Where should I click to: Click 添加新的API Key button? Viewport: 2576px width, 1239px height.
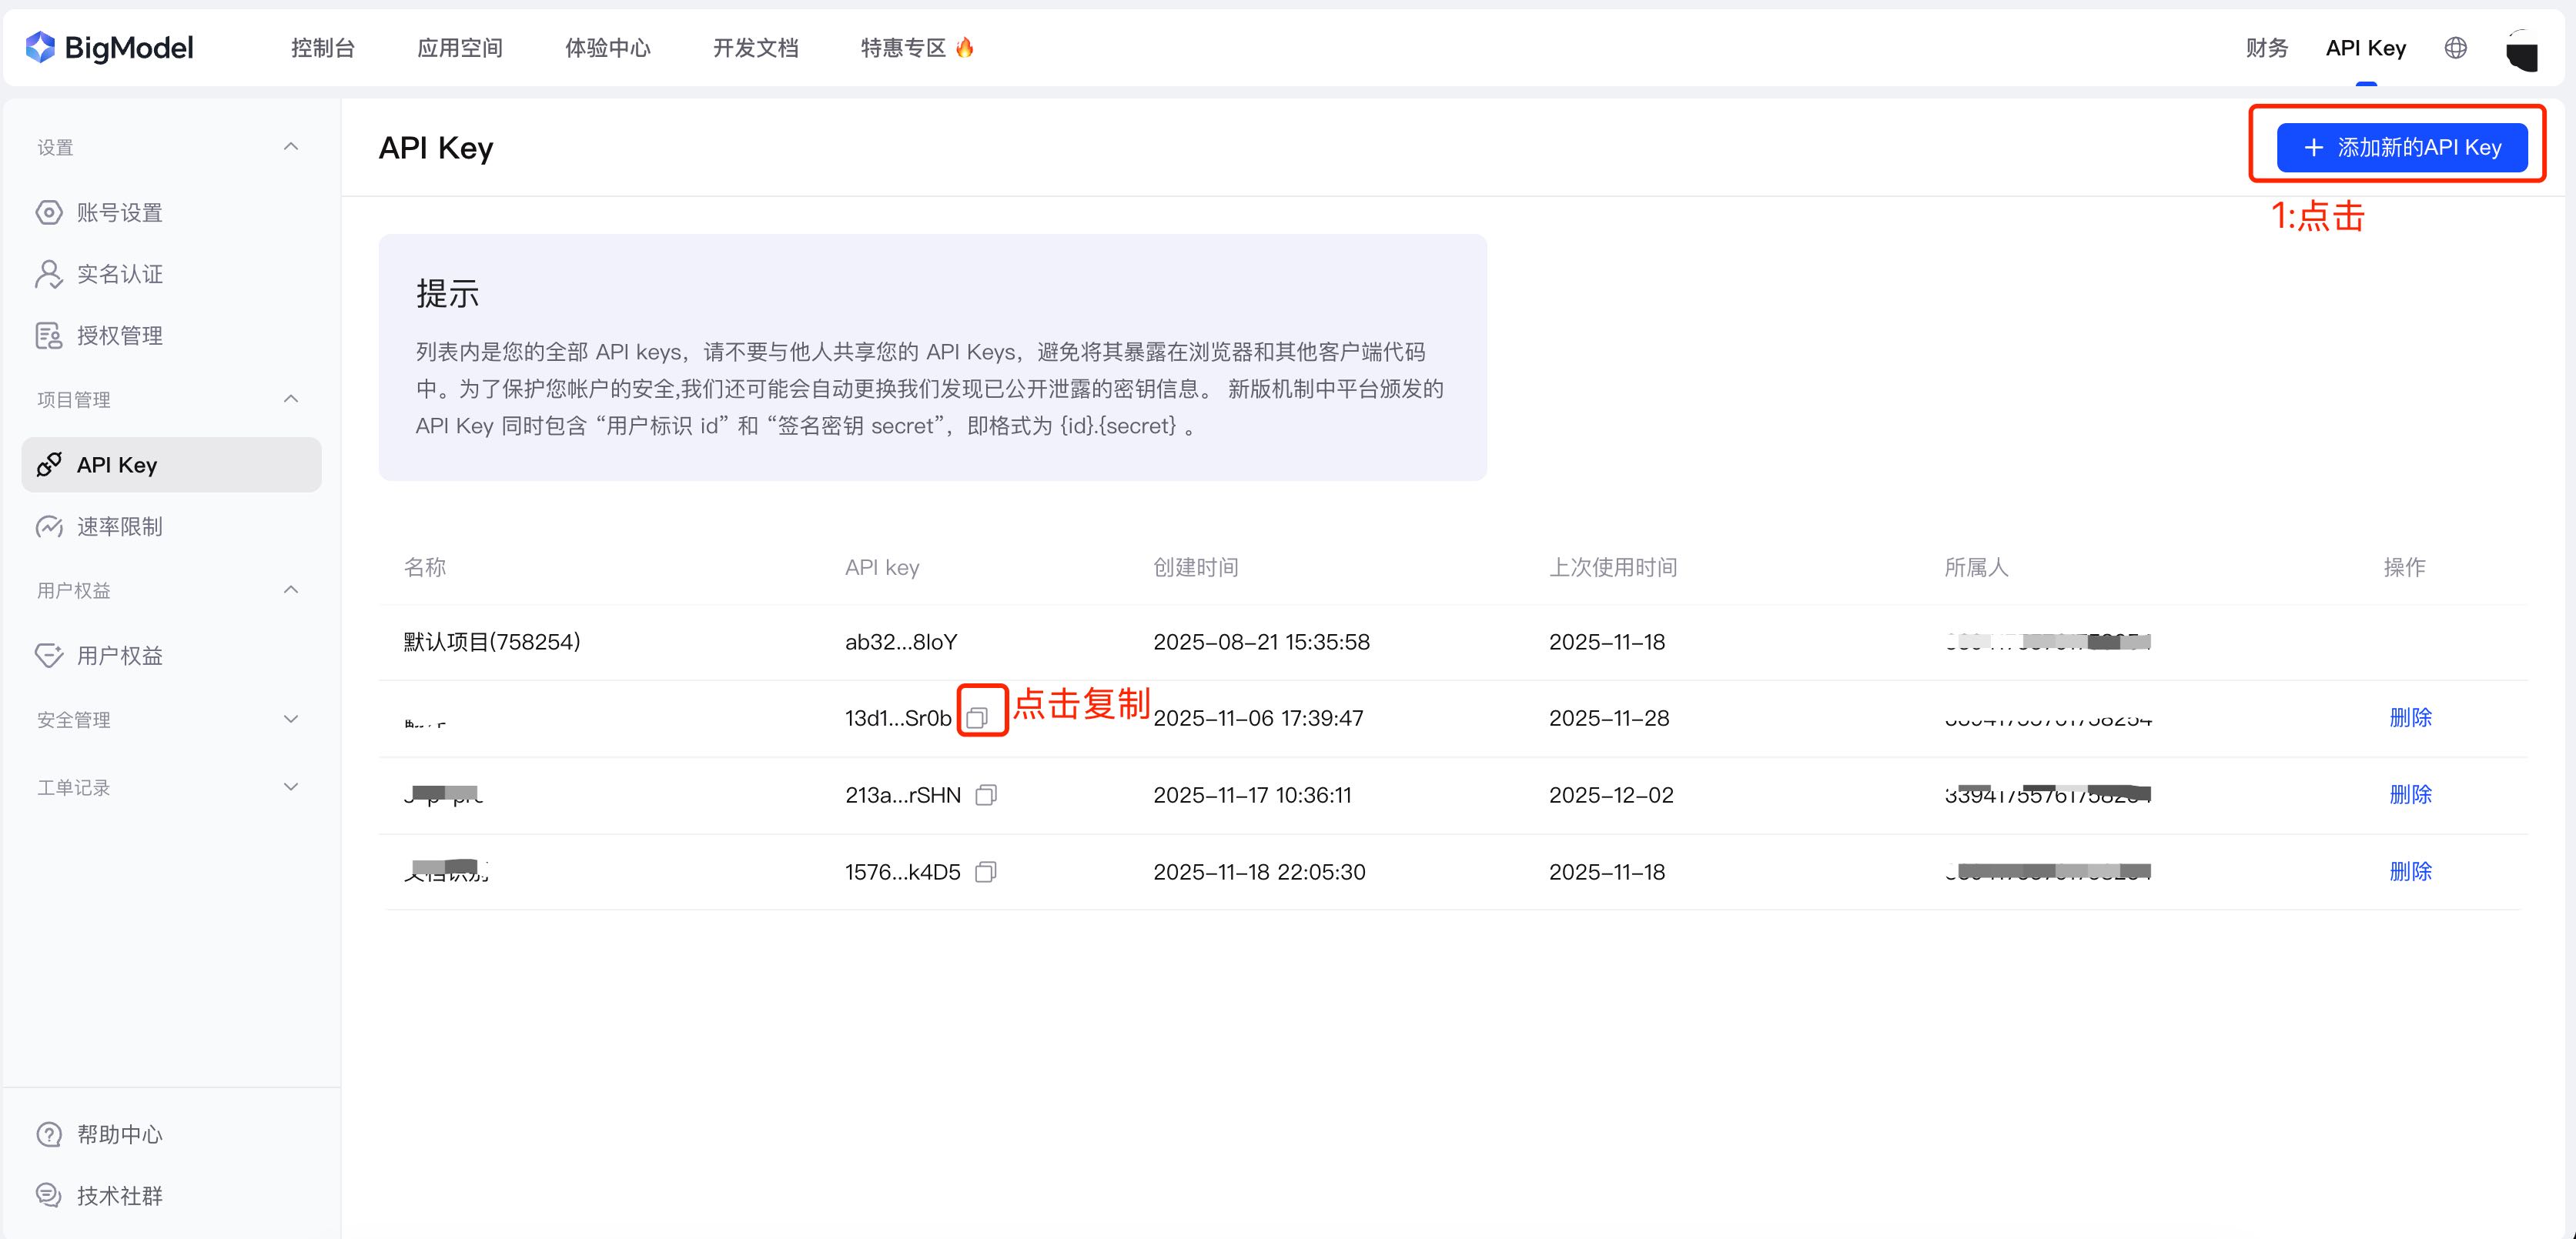[x=2402, y=147]
